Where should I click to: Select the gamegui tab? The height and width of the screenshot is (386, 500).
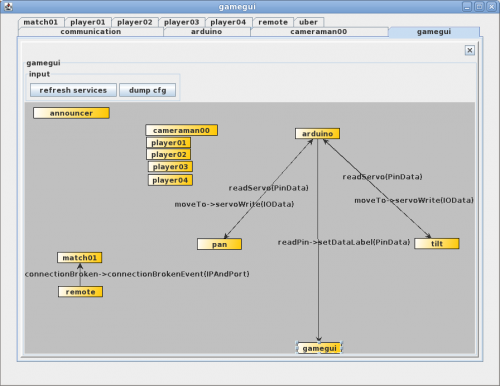coord(434,32)
